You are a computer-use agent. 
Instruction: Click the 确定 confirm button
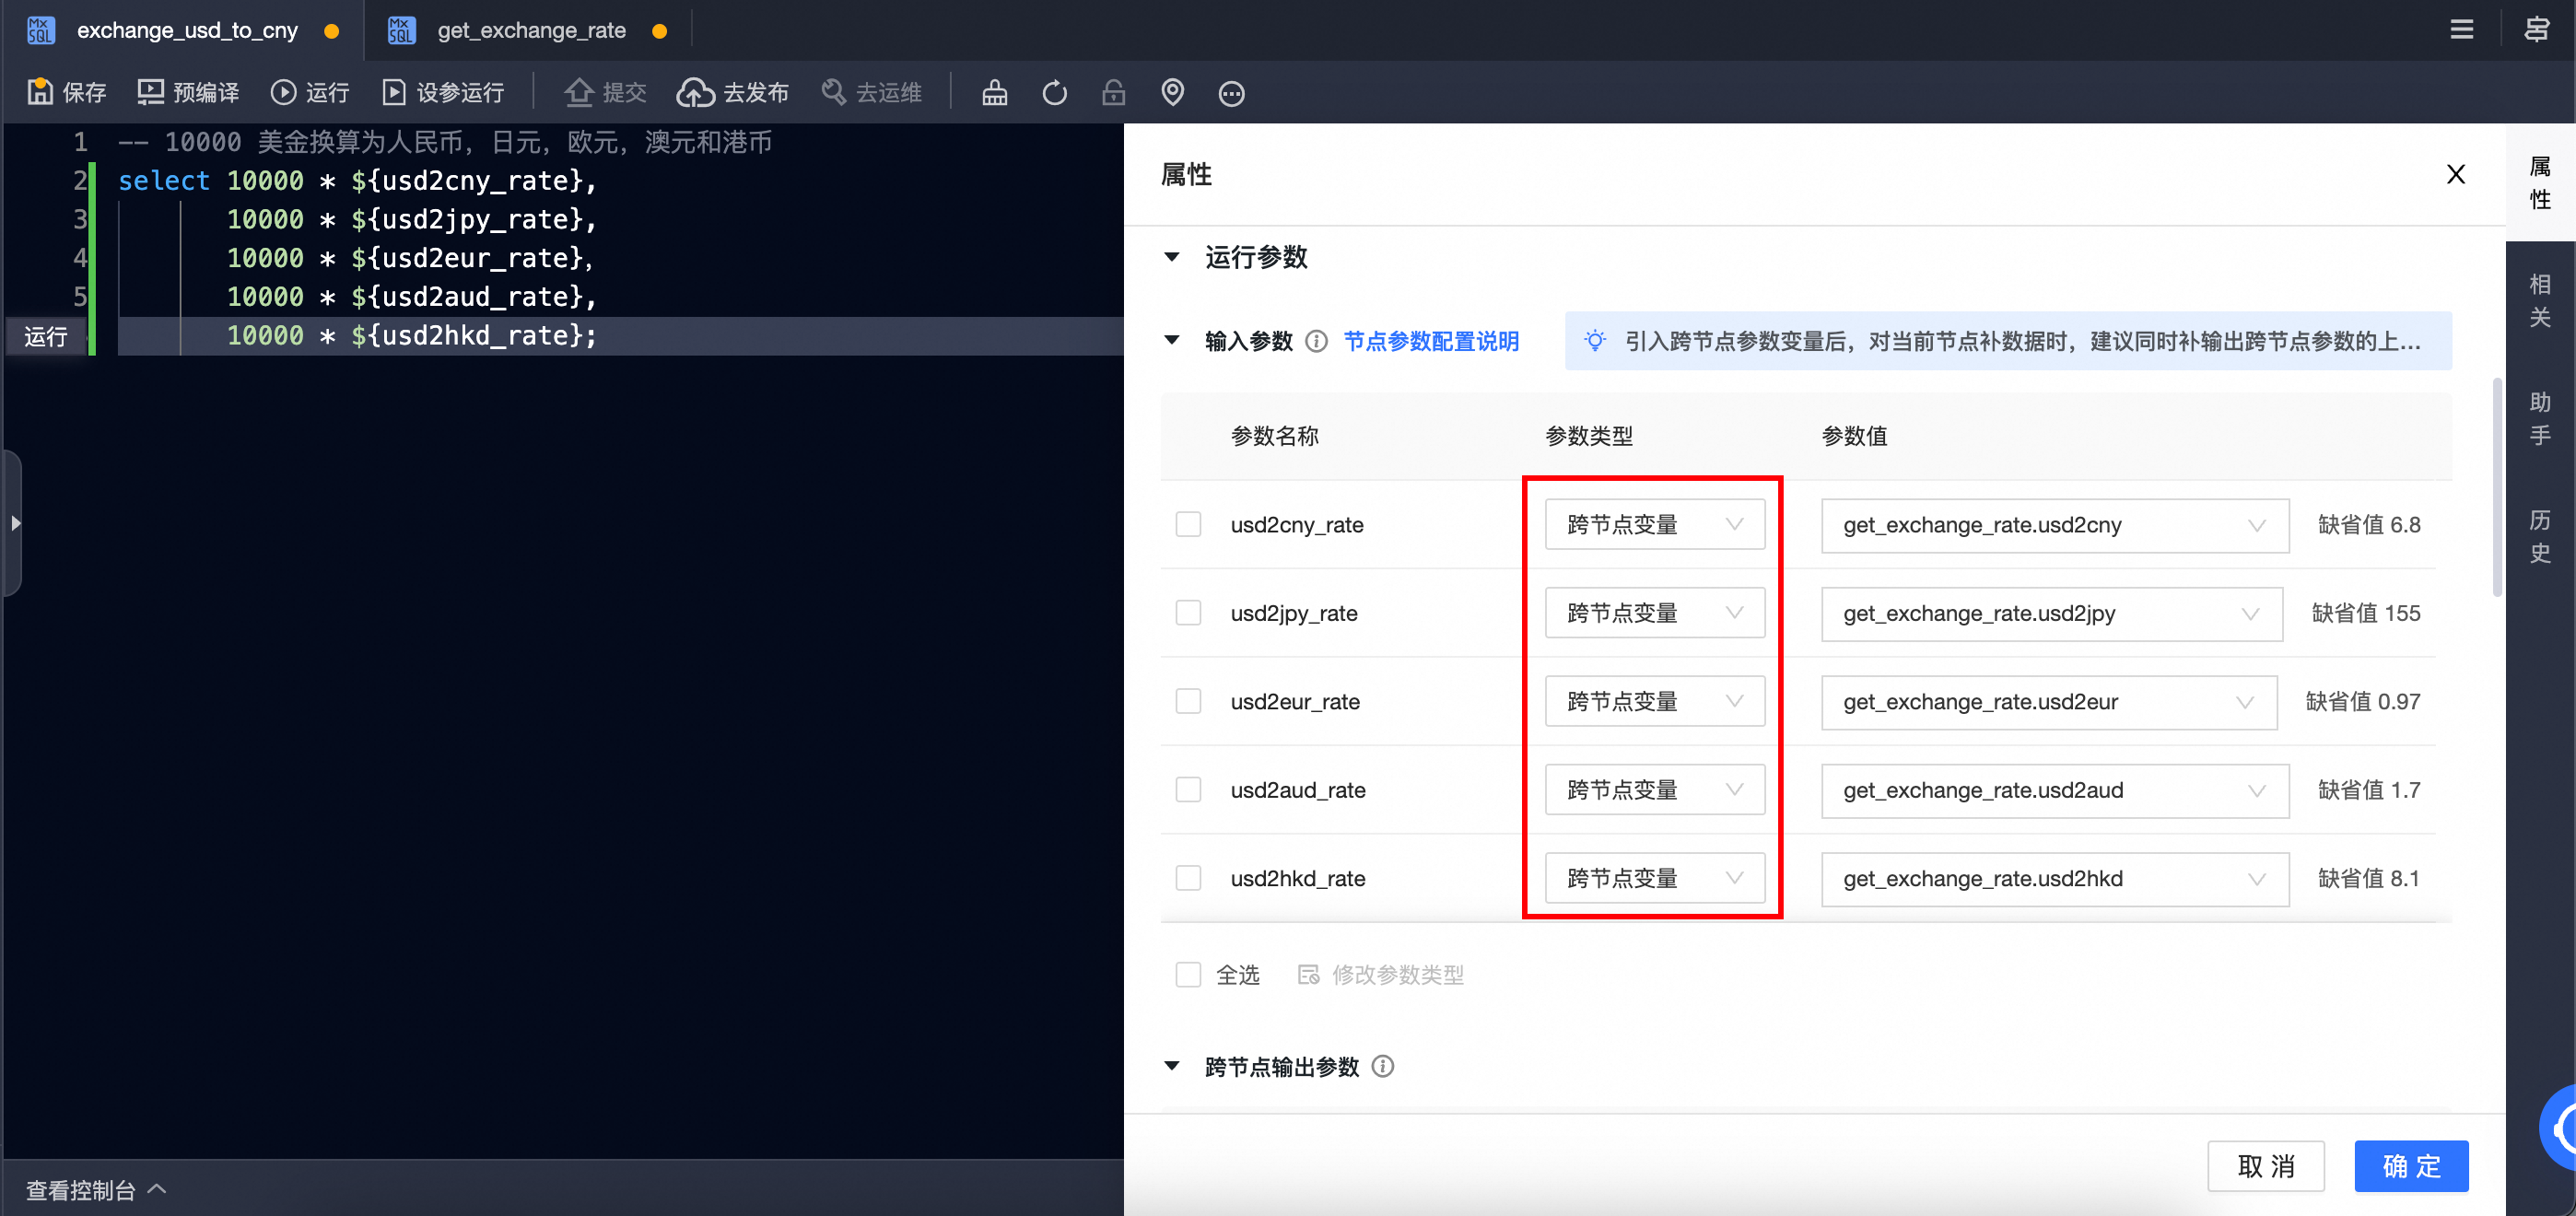2410,1165
